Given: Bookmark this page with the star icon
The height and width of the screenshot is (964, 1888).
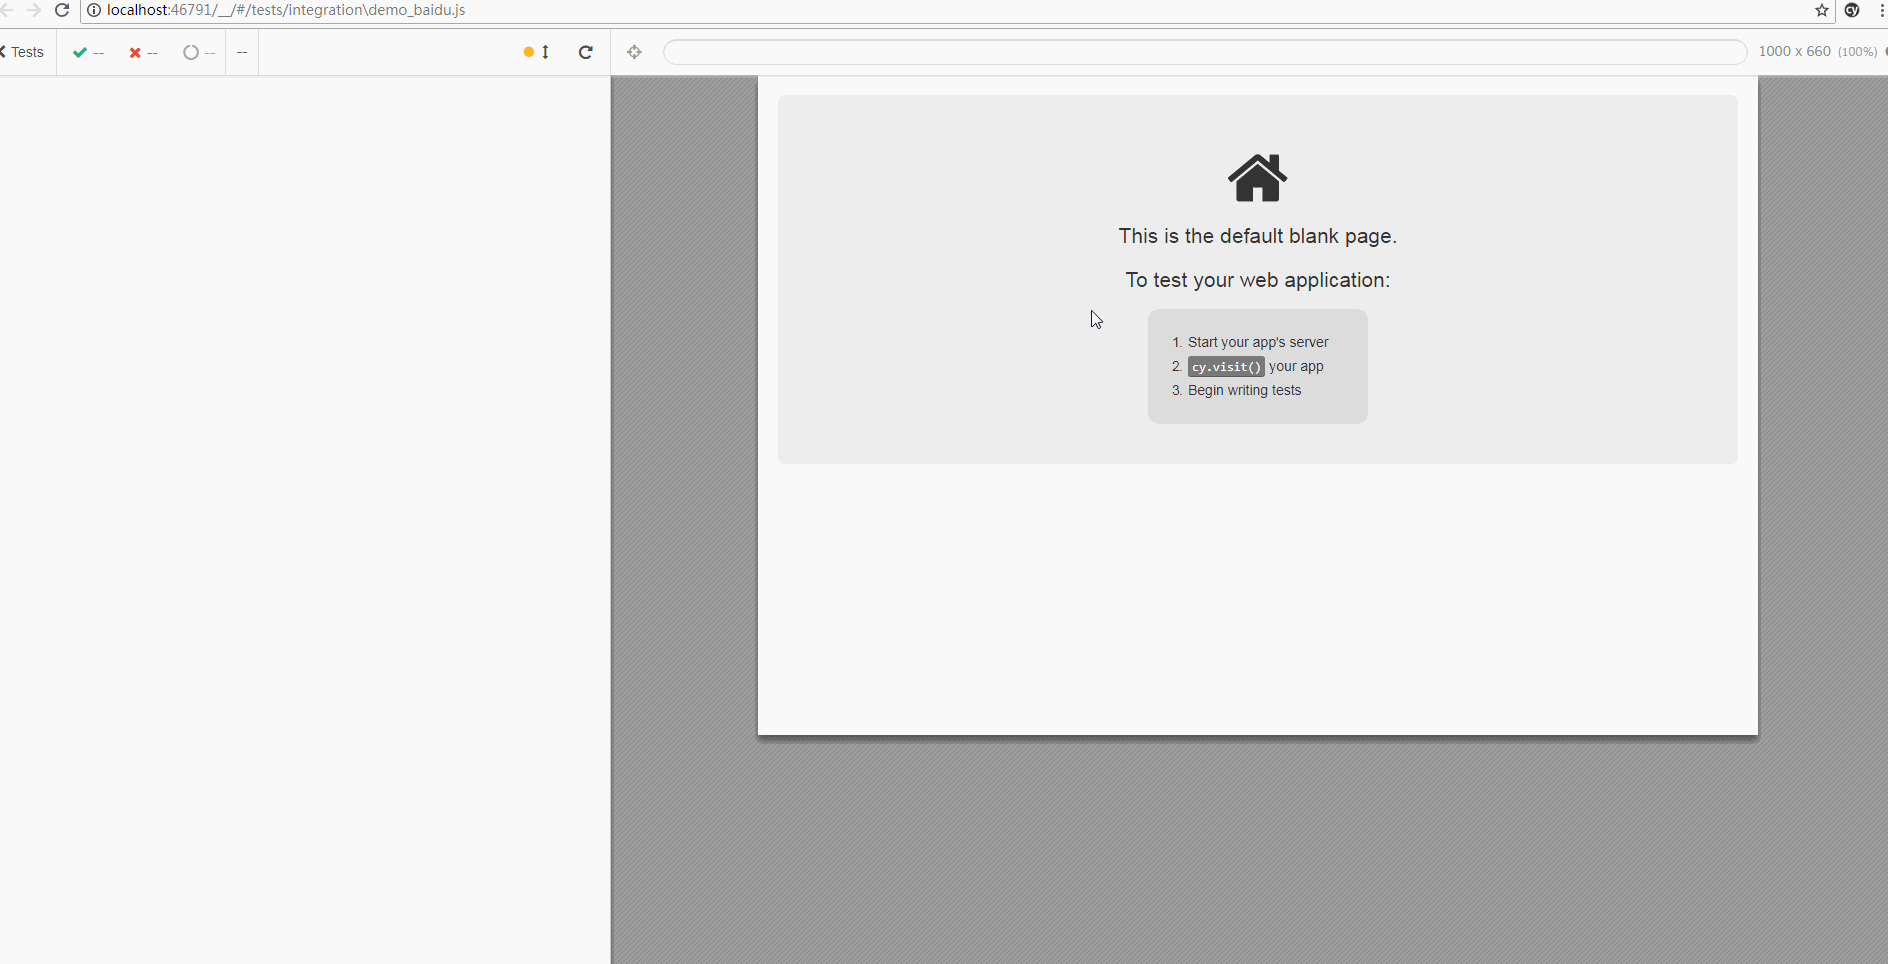Looking at the screenshot, I should pyautogui.click(x=1822, y=10).
